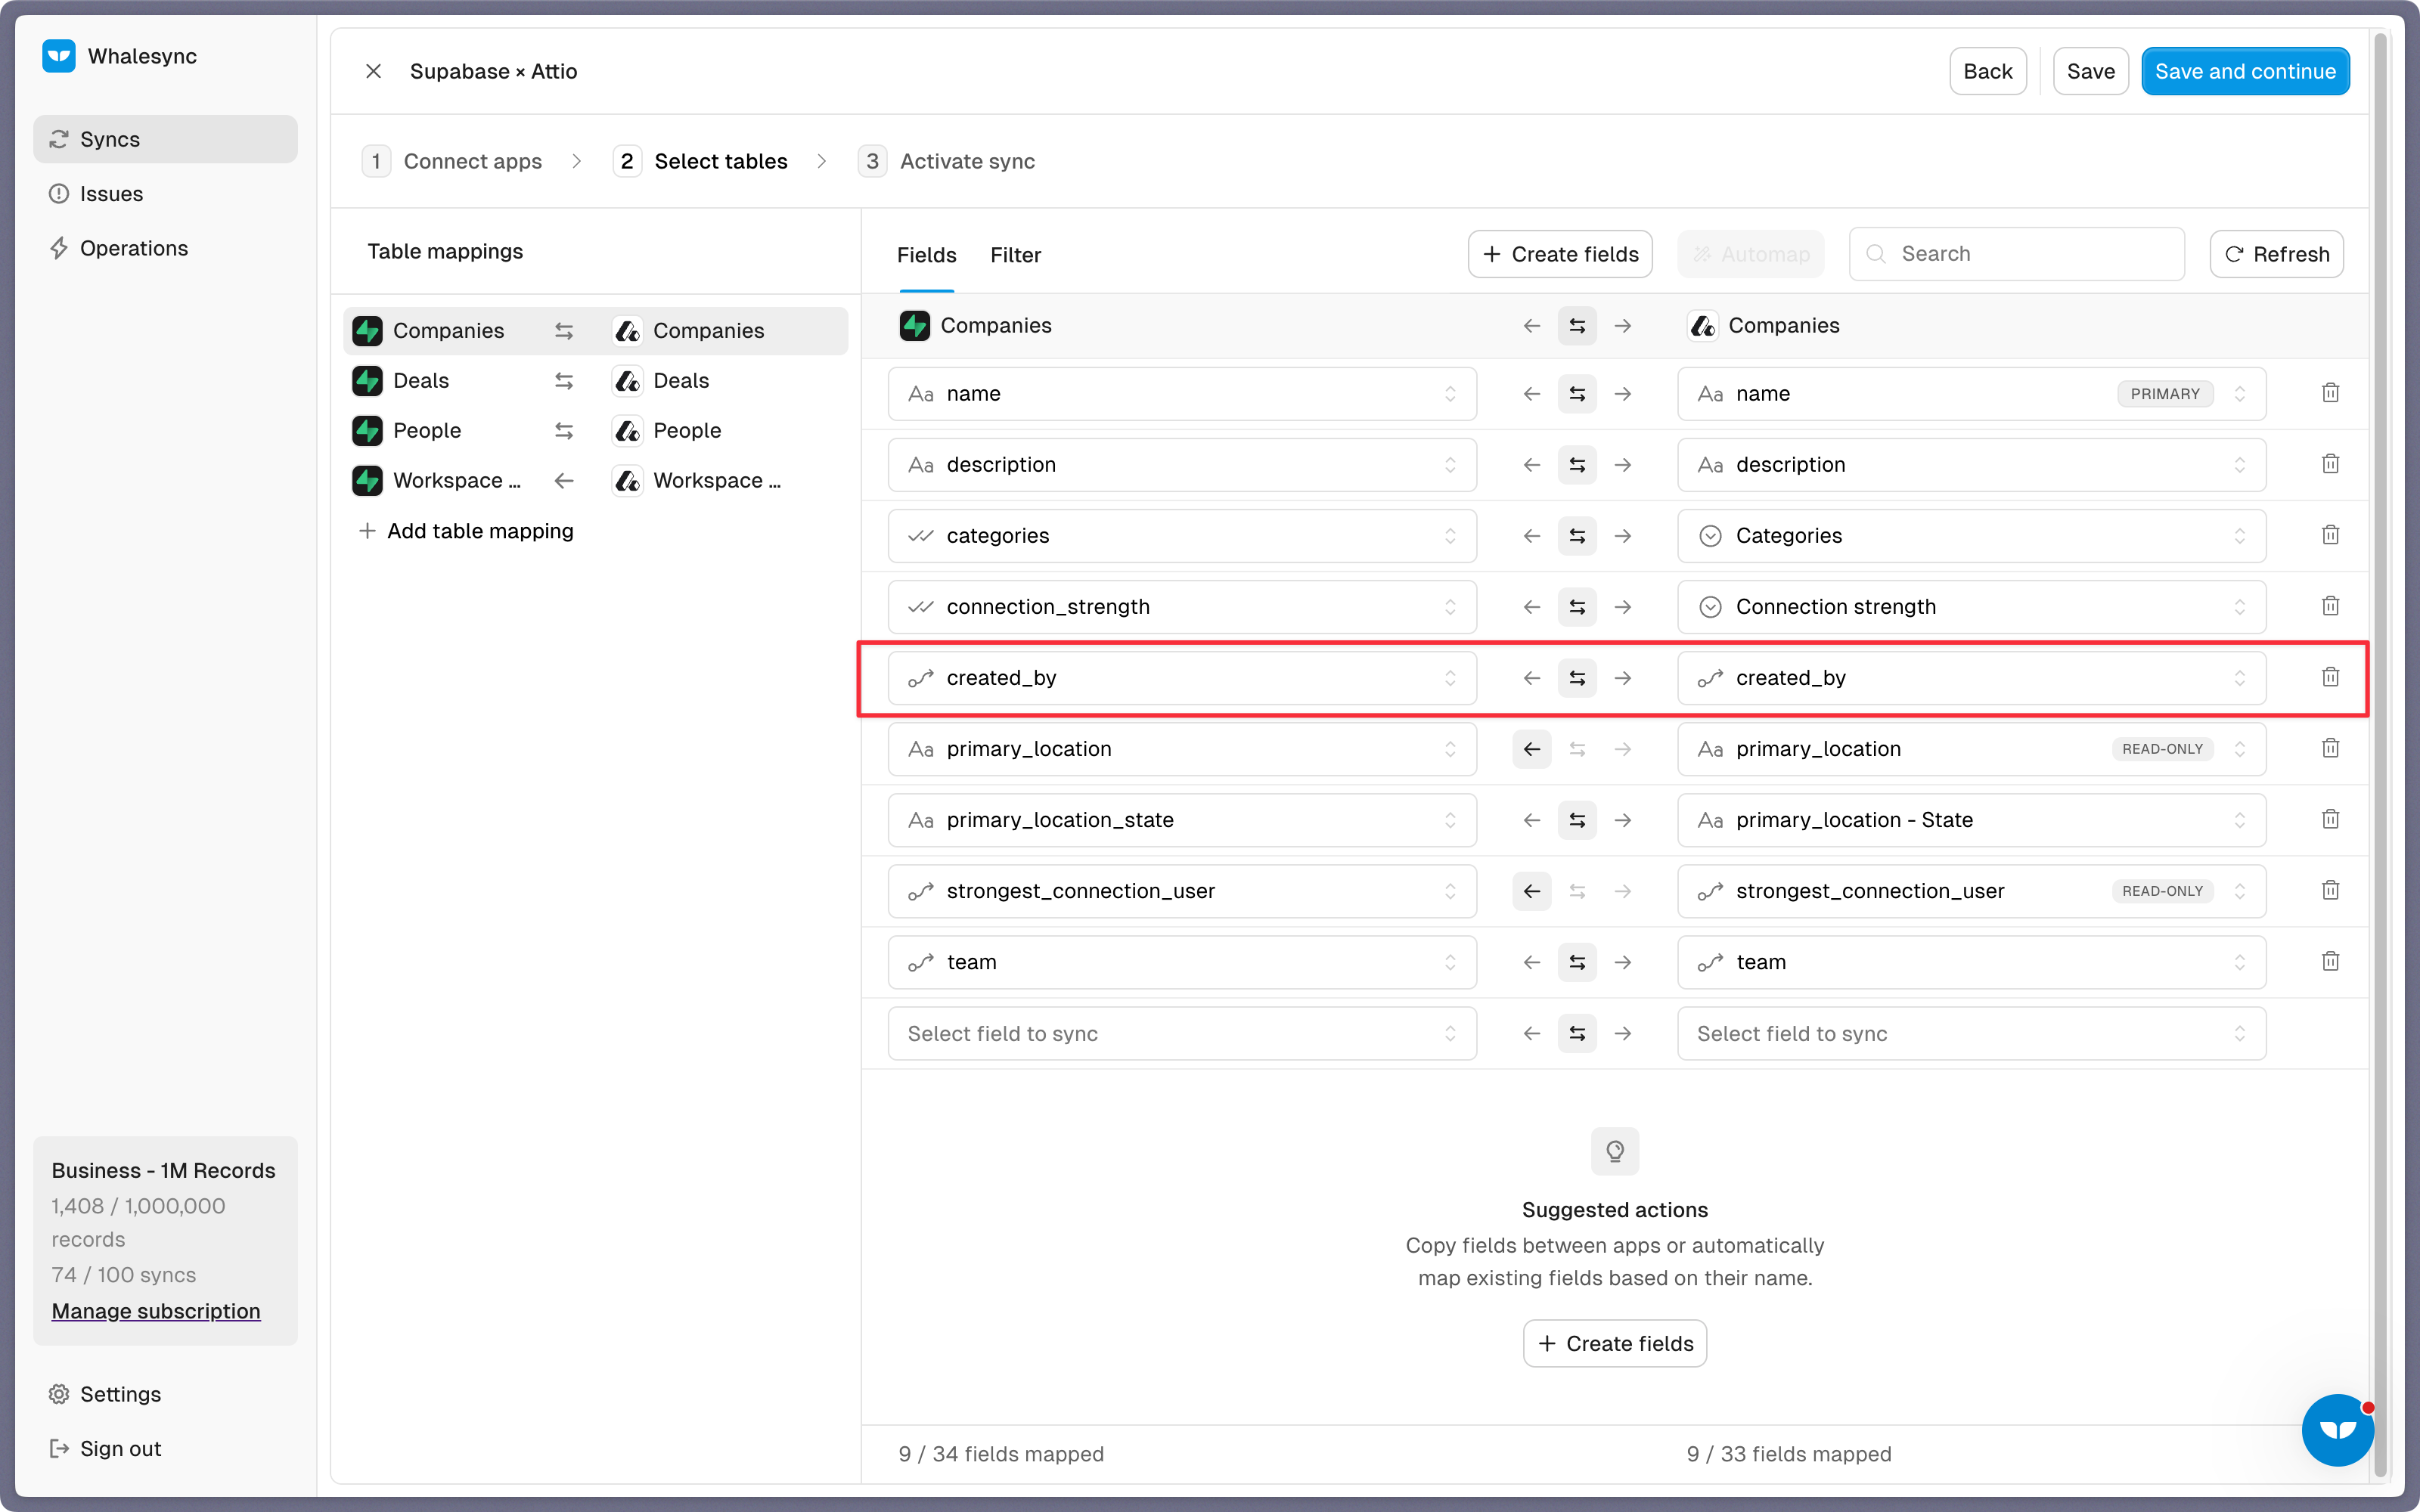Open Attio primary_location - State dropdown
Screen dimensions: 2420x1512
pos(1971,820)
